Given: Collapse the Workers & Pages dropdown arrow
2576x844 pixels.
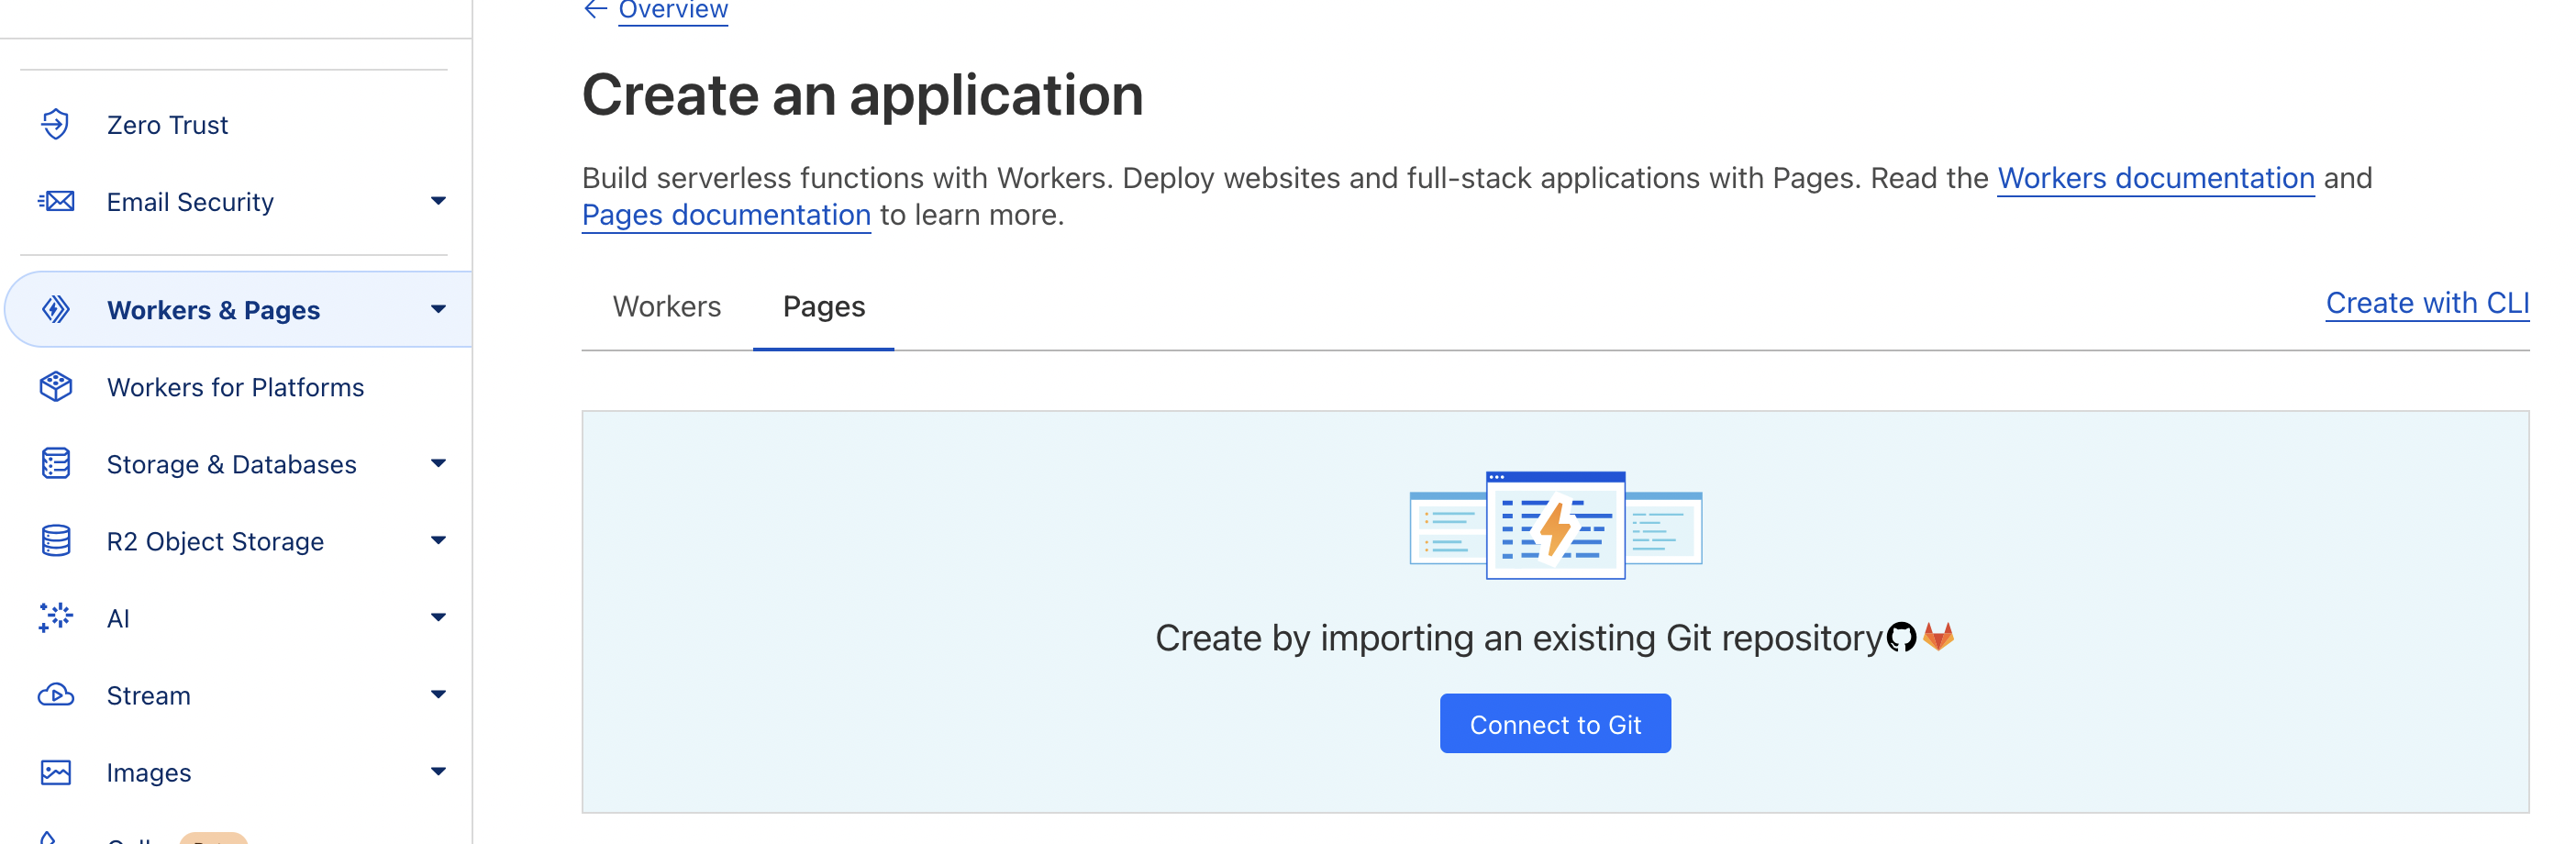Looking at the screenshot, I should coord(438,309).
